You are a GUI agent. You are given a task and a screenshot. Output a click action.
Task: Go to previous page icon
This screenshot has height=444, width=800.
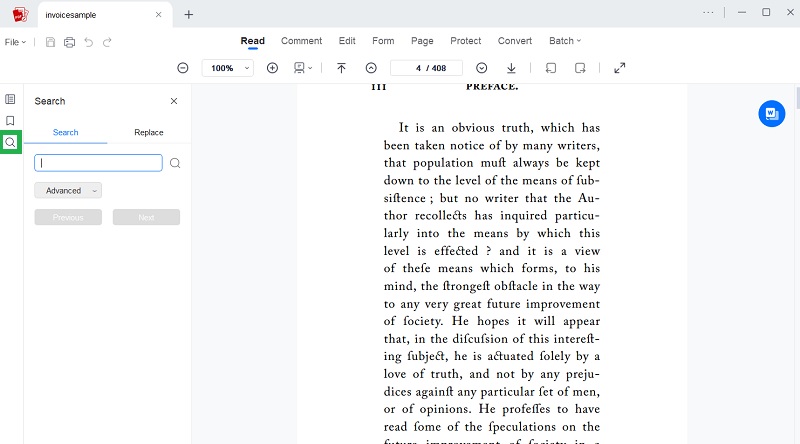[371, 68]
